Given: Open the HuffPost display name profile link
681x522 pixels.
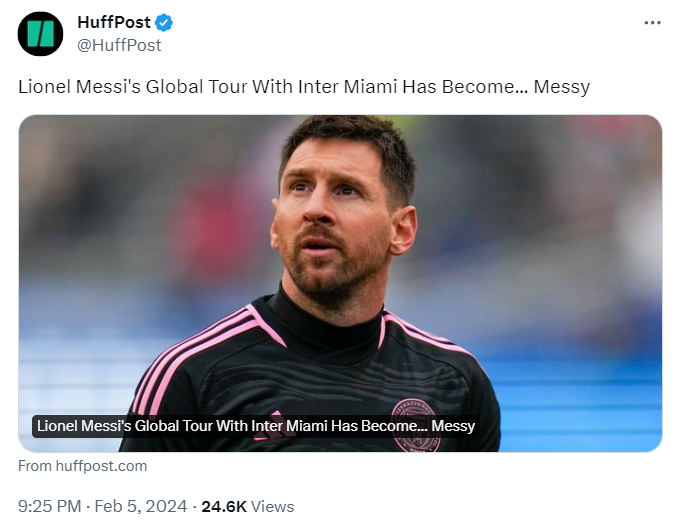Looking at the screenshot, I should (x=111, y=23).
